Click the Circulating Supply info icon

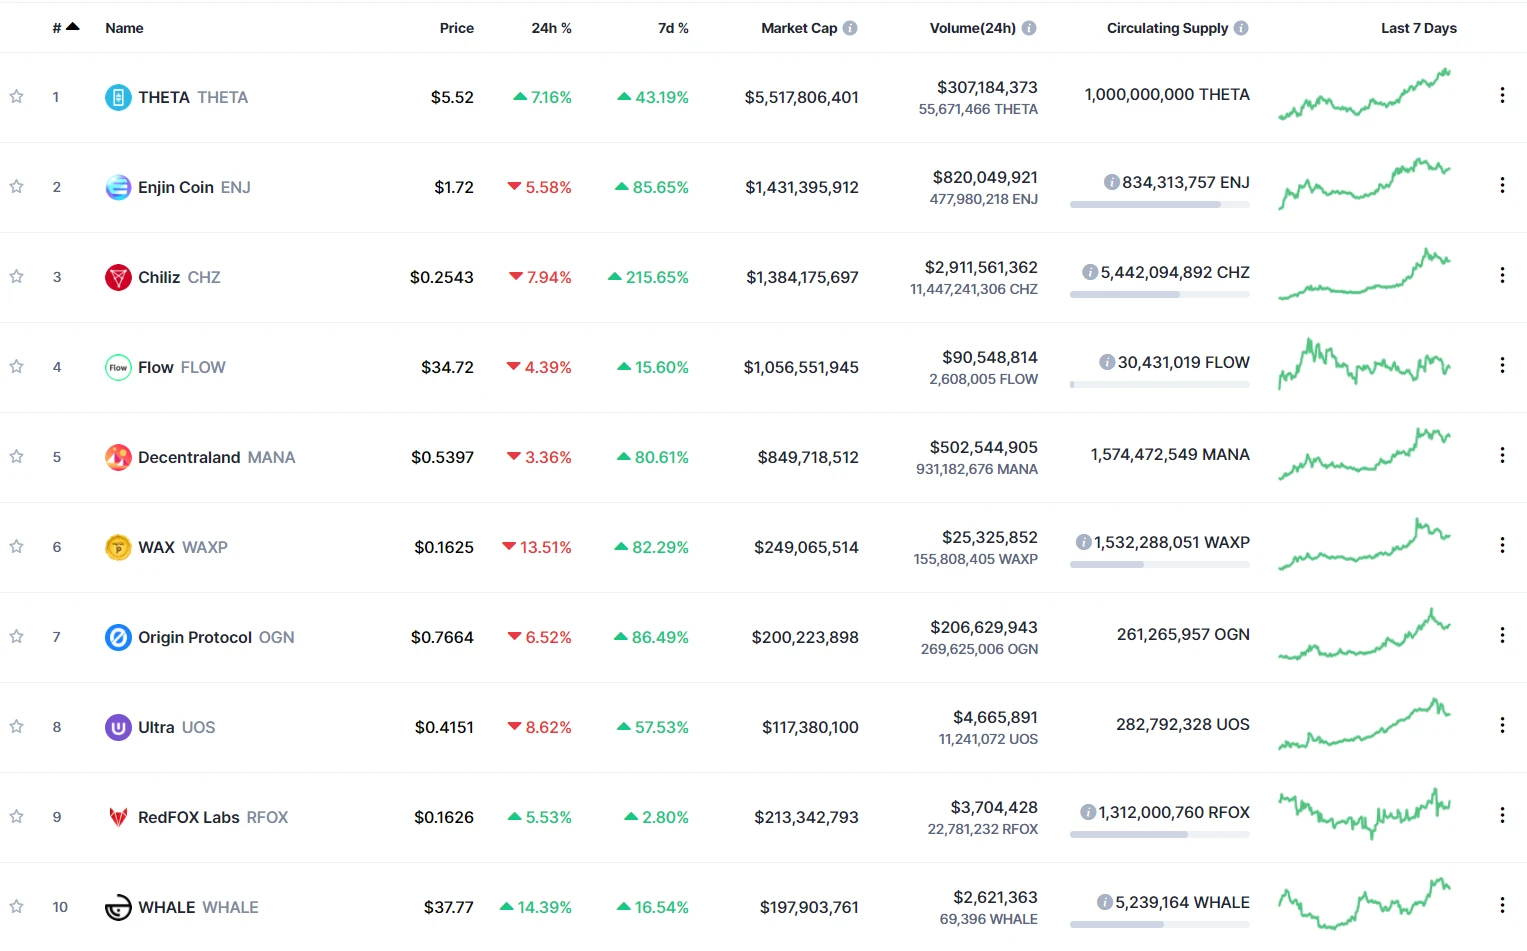pos(1241,28)
